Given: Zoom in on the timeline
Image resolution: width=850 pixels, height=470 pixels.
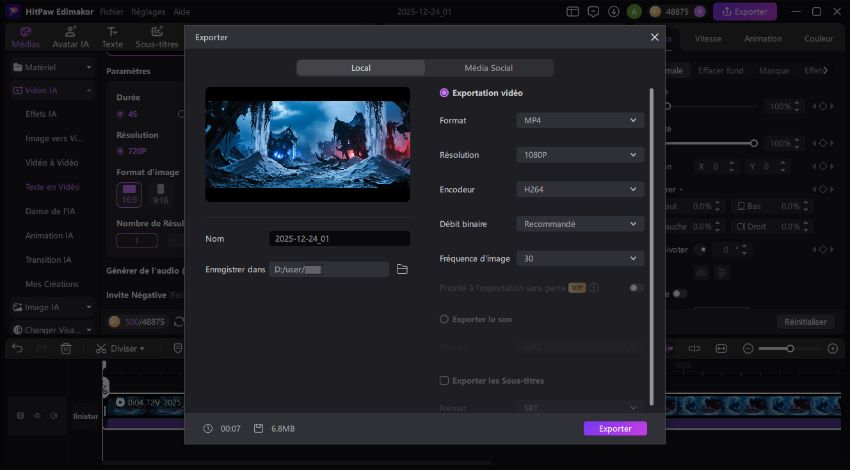Looking at the screenshot, I should coord(832,348).
